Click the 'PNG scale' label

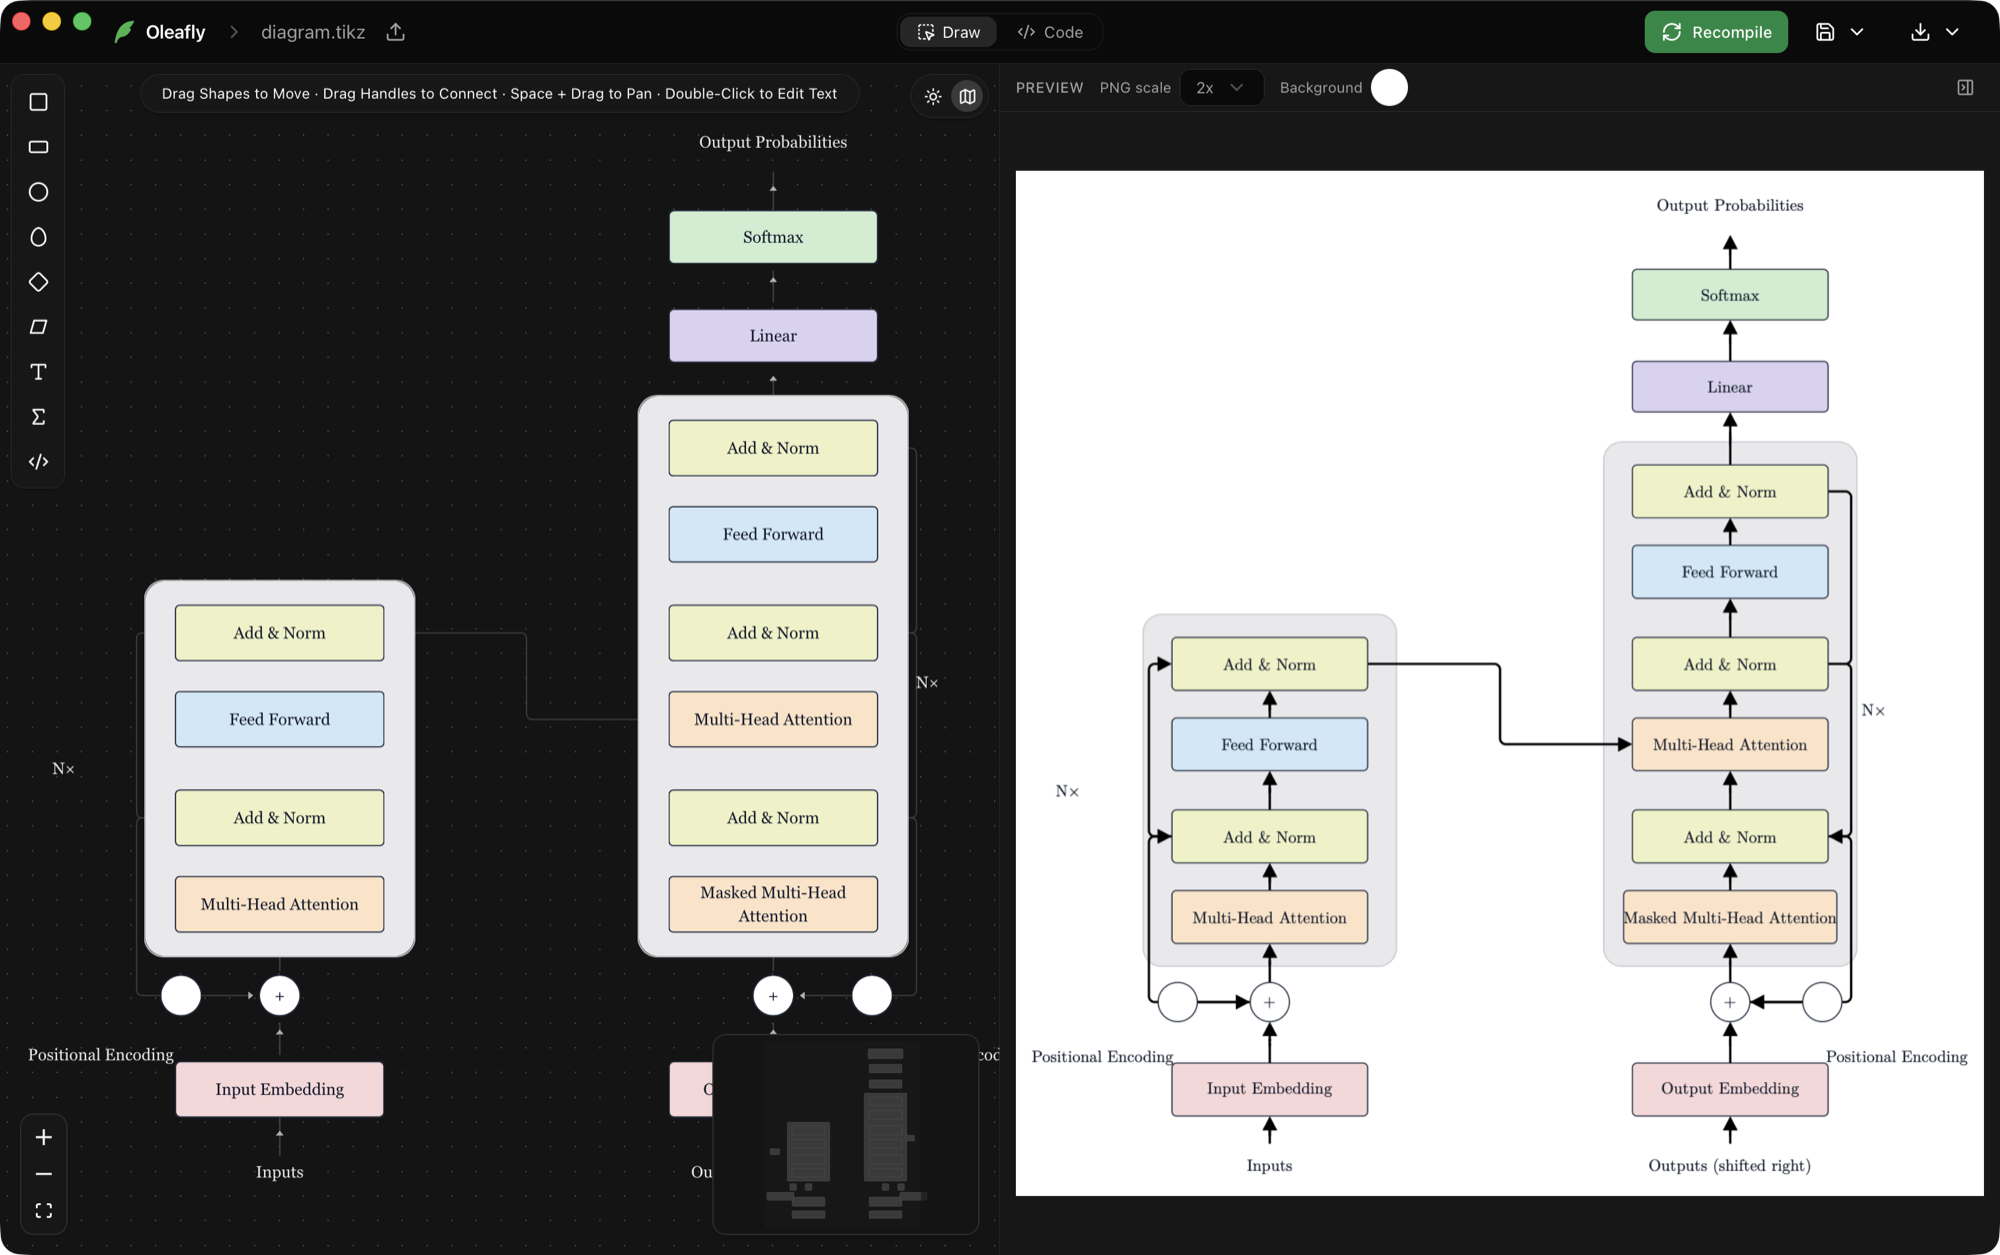pyautogui.click(x=1135, y=88)
